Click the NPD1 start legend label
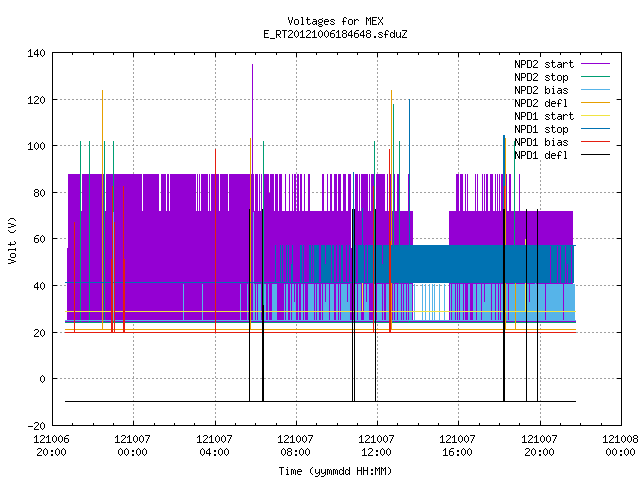 [544, 116]
